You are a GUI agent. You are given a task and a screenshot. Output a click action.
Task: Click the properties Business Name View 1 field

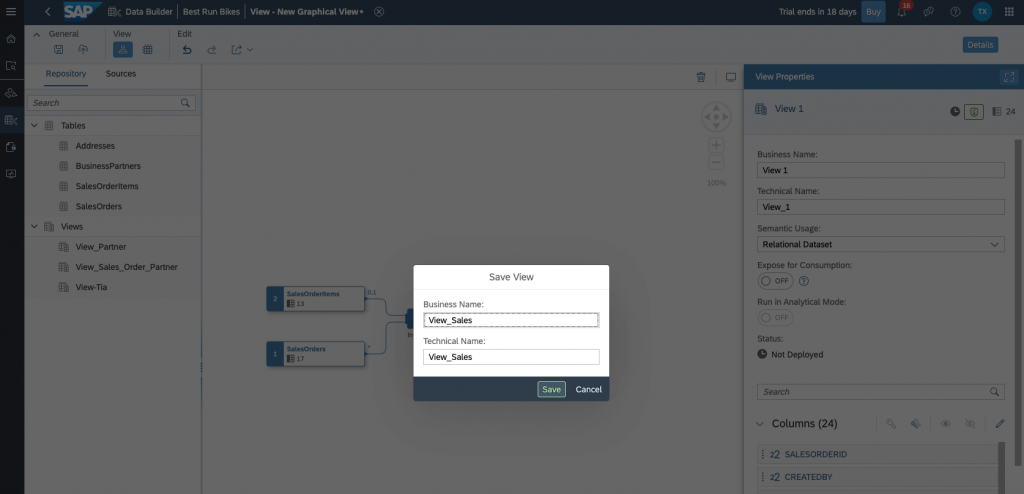pyautogui.click(x=880, y=170)
